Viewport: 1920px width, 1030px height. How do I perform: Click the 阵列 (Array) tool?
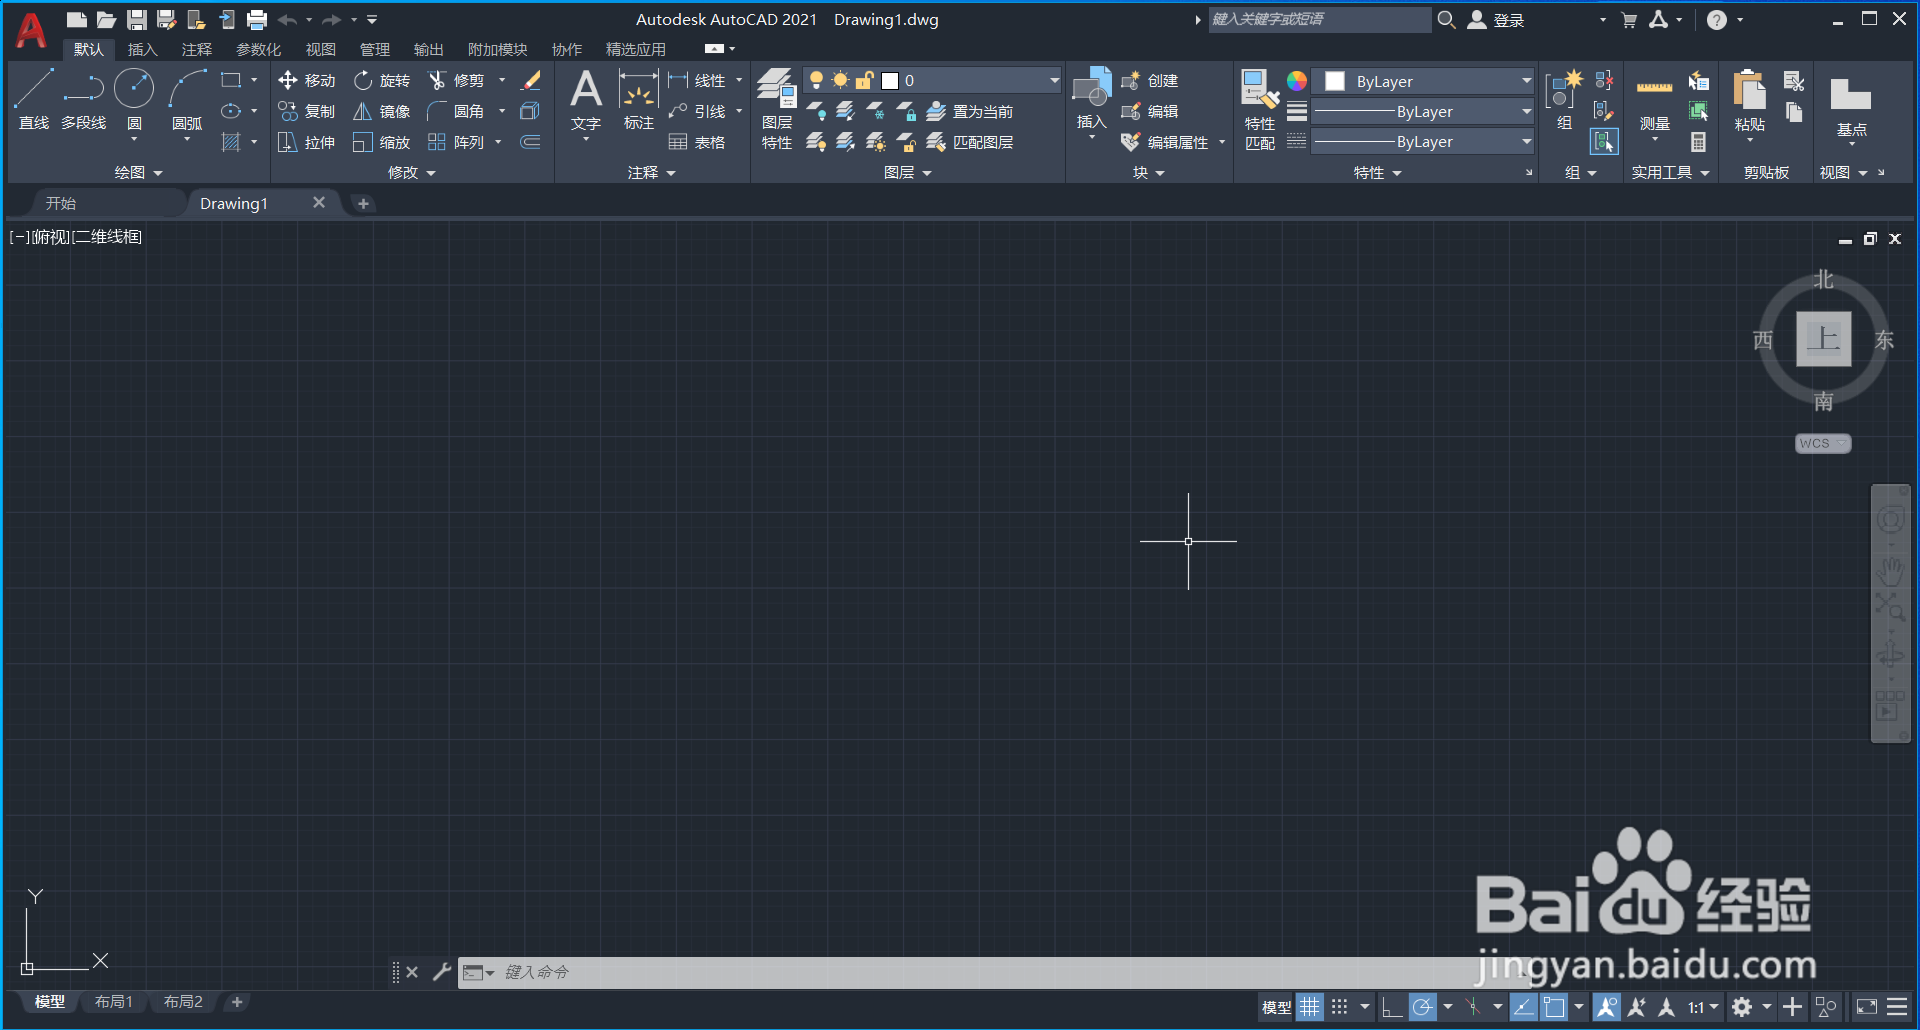[456, 142]
